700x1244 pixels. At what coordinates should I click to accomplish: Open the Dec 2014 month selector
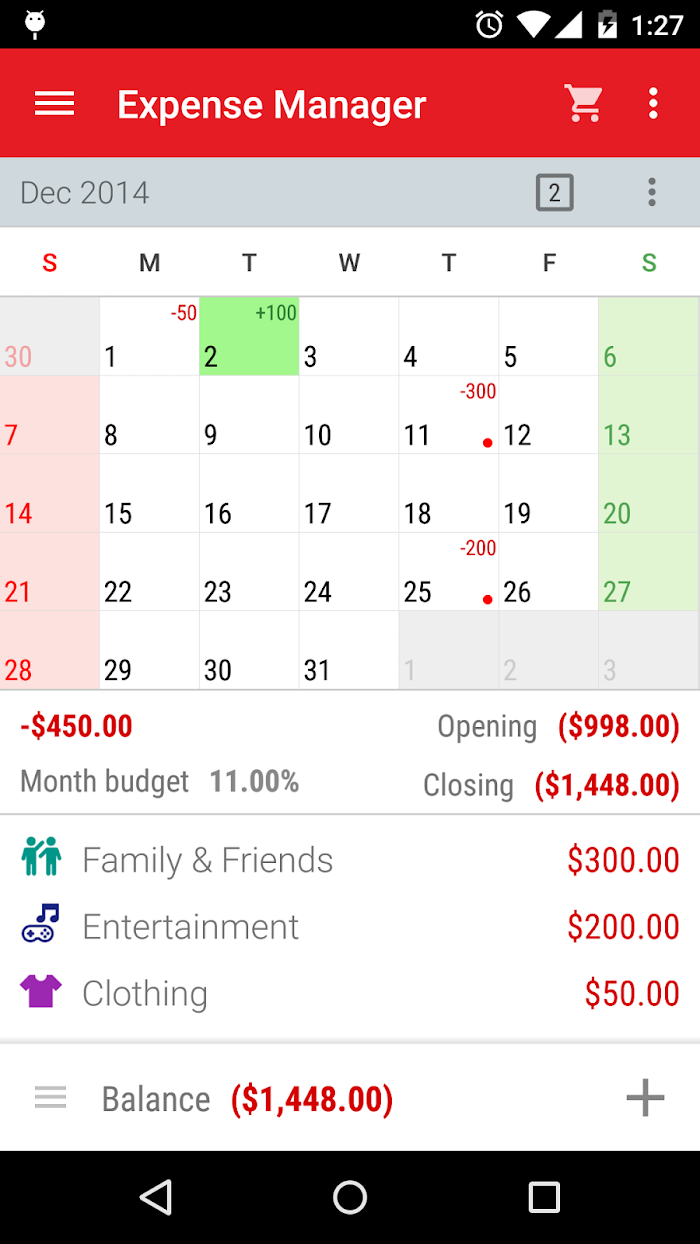85,192
